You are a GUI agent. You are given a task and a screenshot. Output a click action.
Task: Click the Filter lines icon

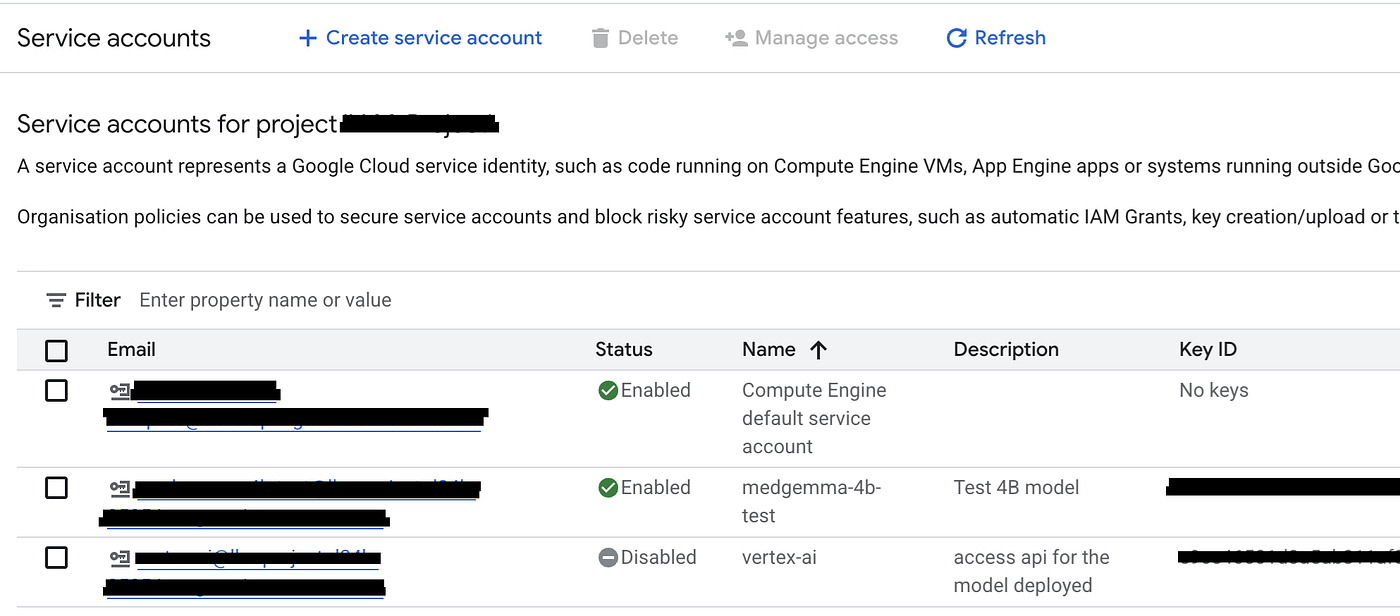(x=56, y=300)
